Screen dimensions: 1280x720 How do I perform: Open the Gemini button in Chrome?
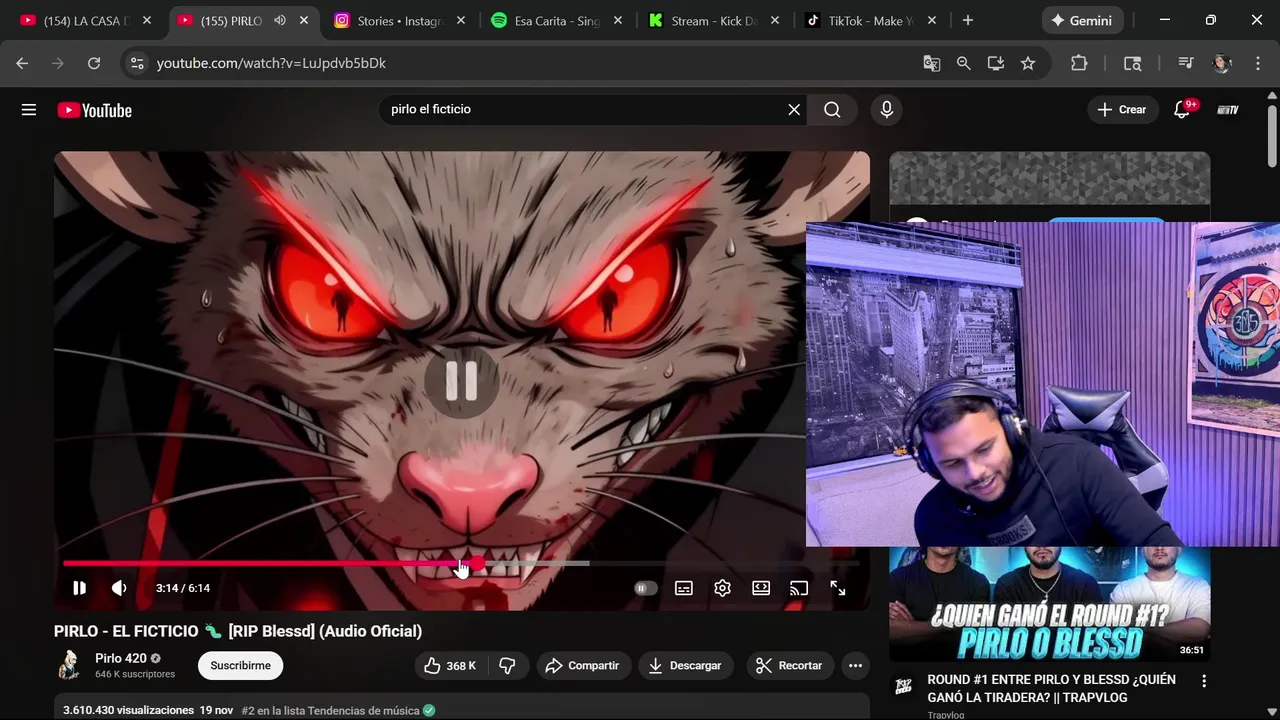point(1083,21)
